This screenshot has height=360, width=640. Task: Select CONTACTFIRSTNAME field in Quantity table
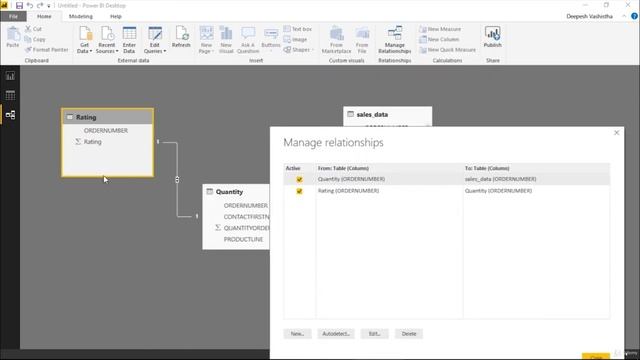pos(246,217)
